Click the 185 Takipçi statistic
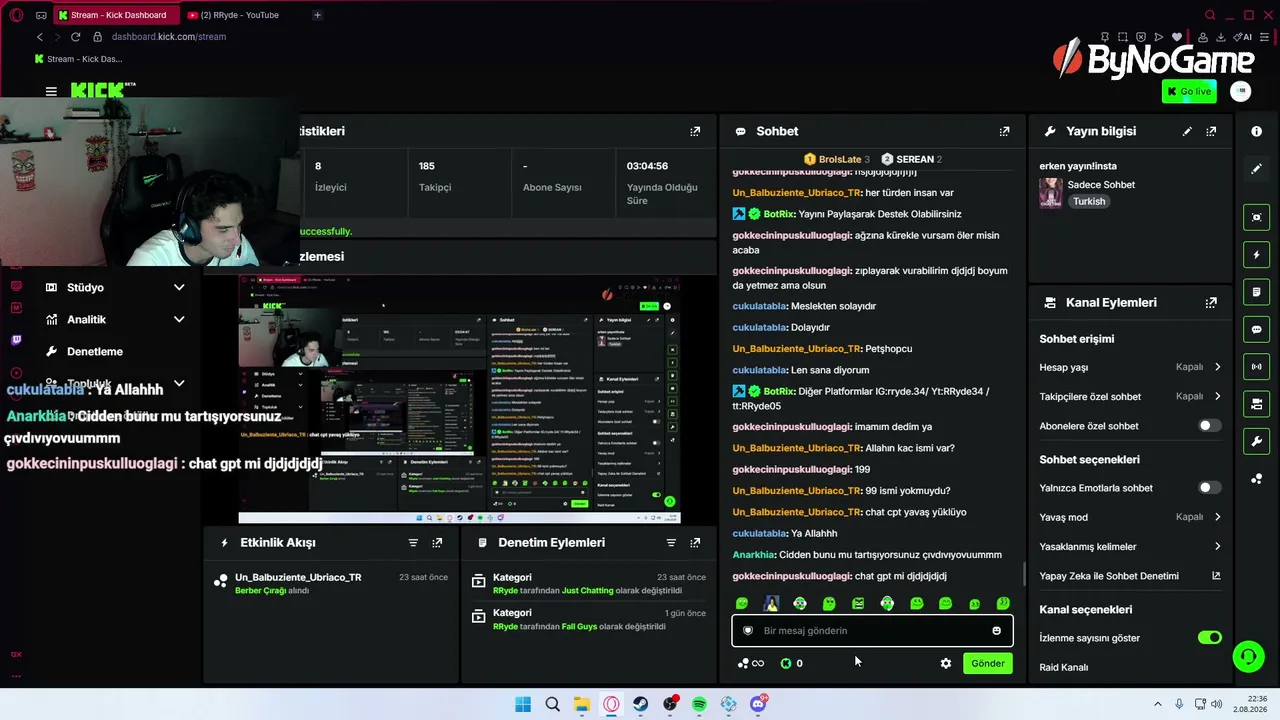Image resolution: width=1280 pixels, height=720 pixels. tap(435, 176)
